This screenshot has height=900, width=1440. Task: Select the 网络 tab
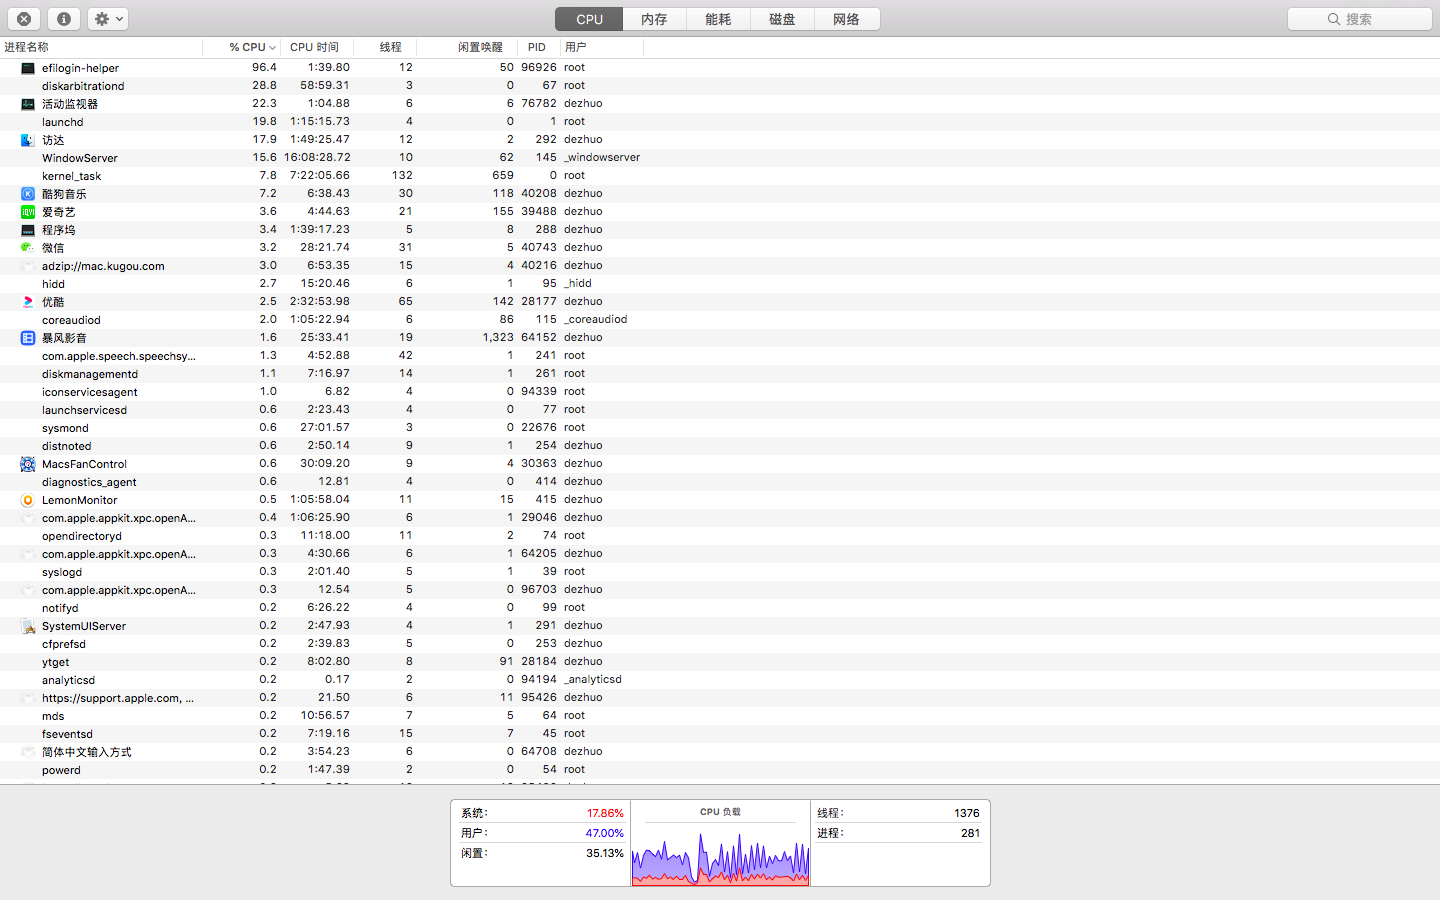tap(846, 19)
